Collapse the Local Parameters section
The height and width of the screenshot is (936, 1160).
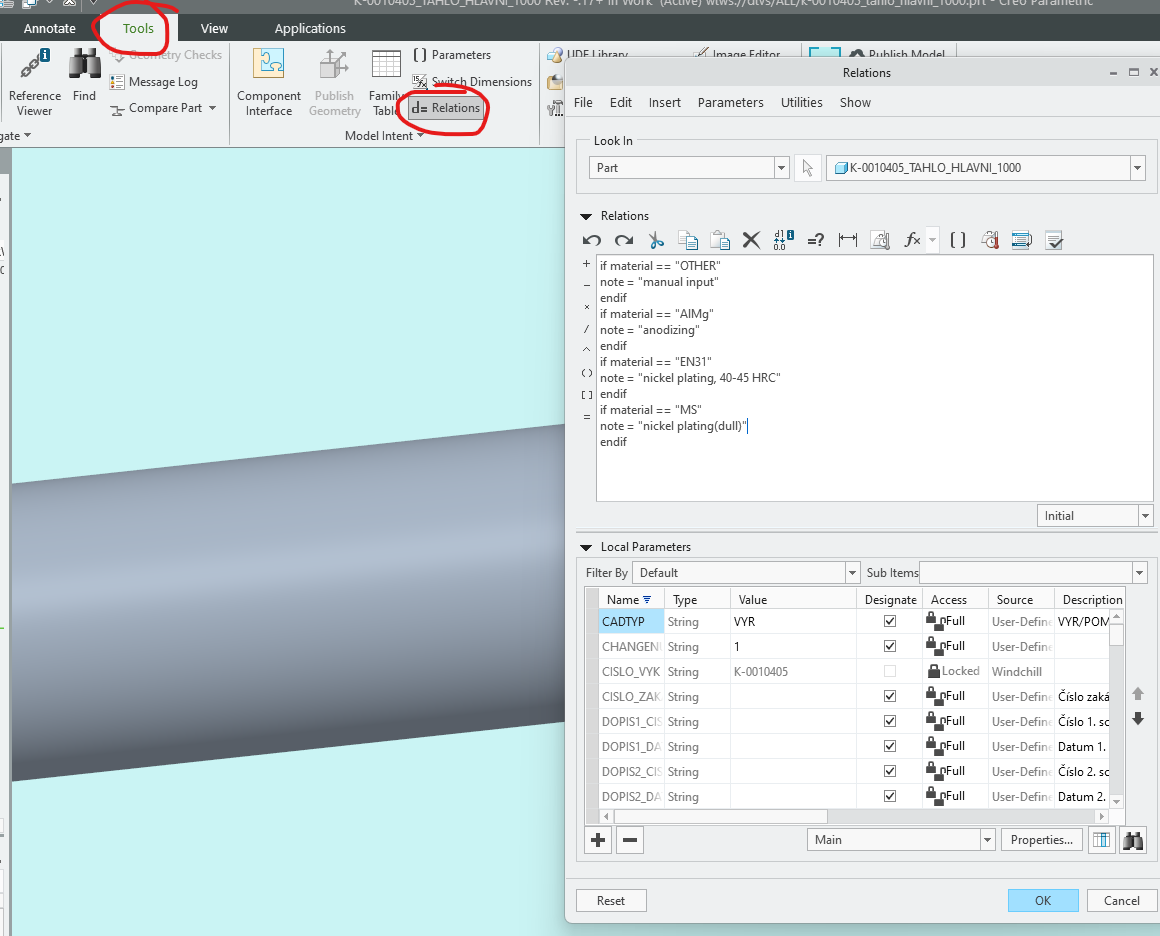(x=587, y=547)
